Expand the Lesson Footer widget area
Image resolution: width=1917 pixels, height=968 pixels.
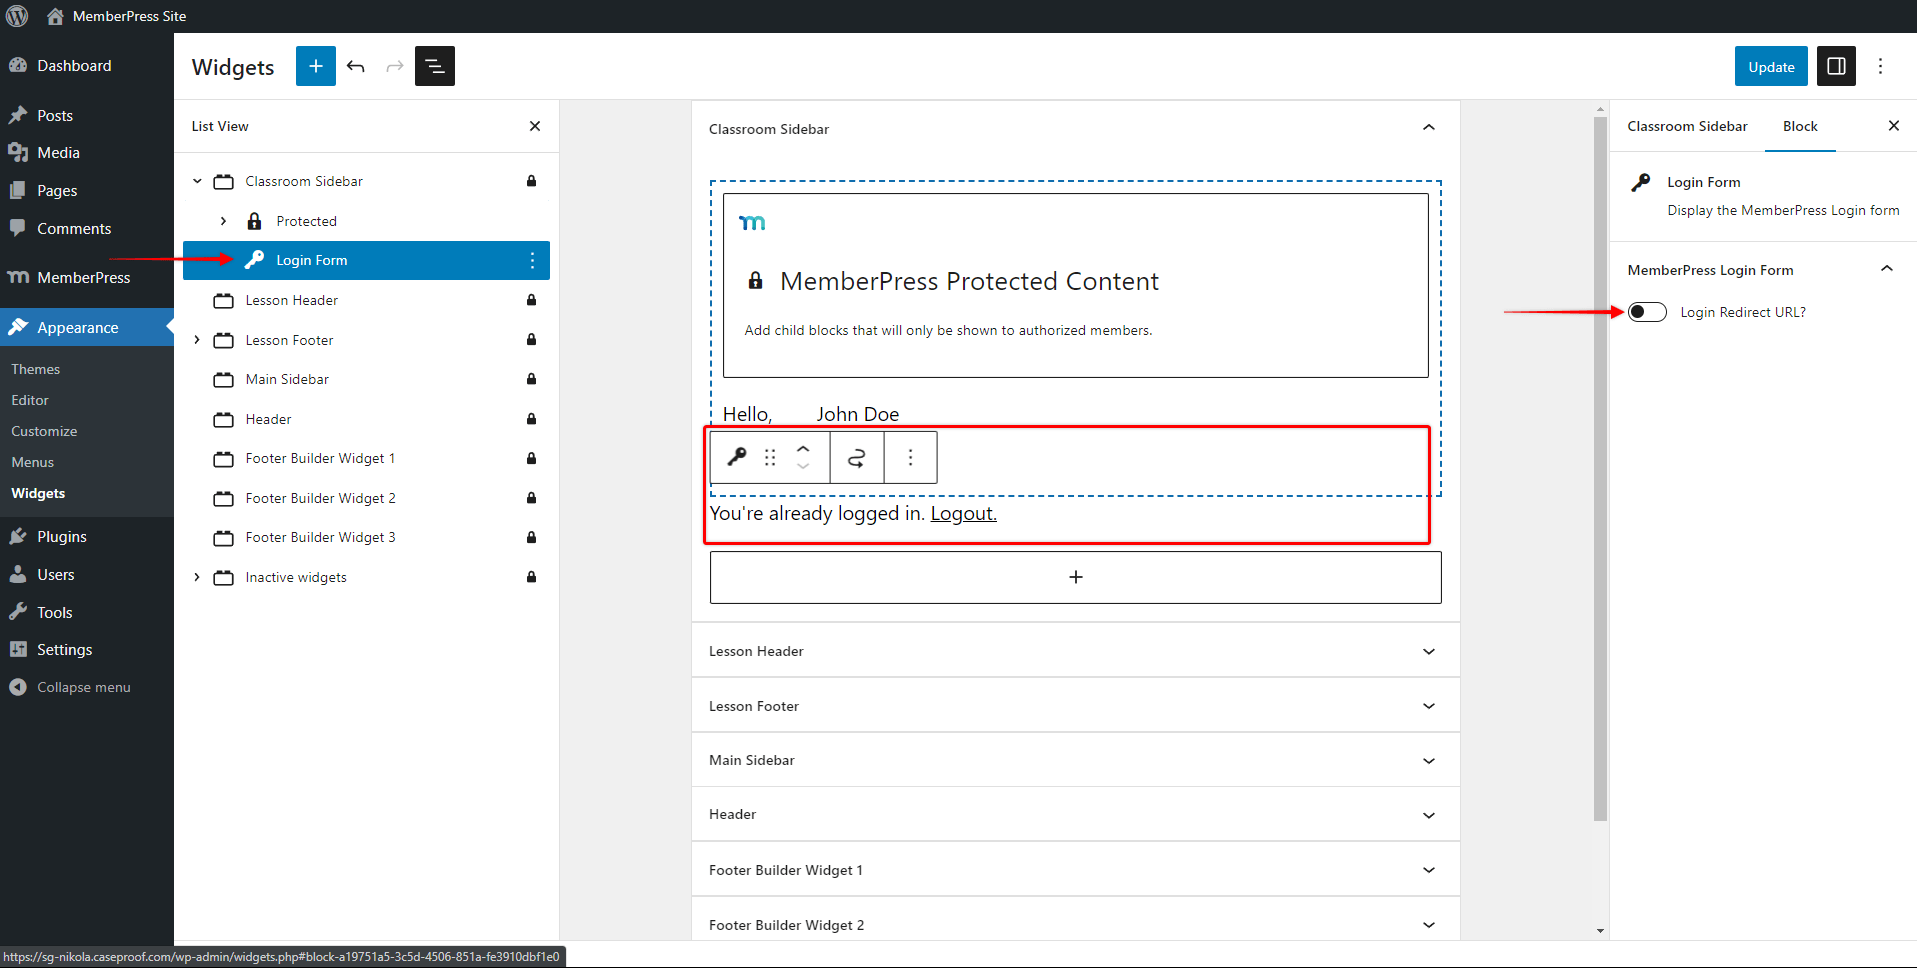[1075, 706]
